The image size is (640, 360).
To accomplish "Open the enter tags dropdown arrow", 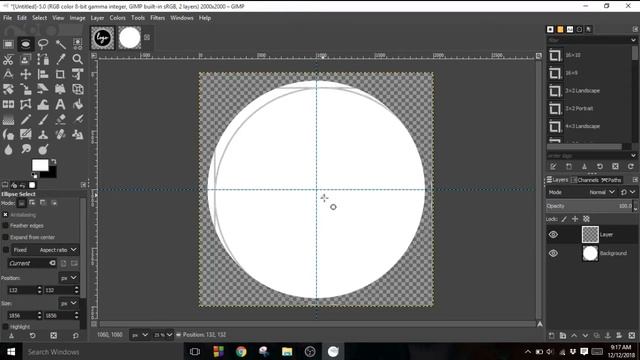I will click(x=633, y=156).
